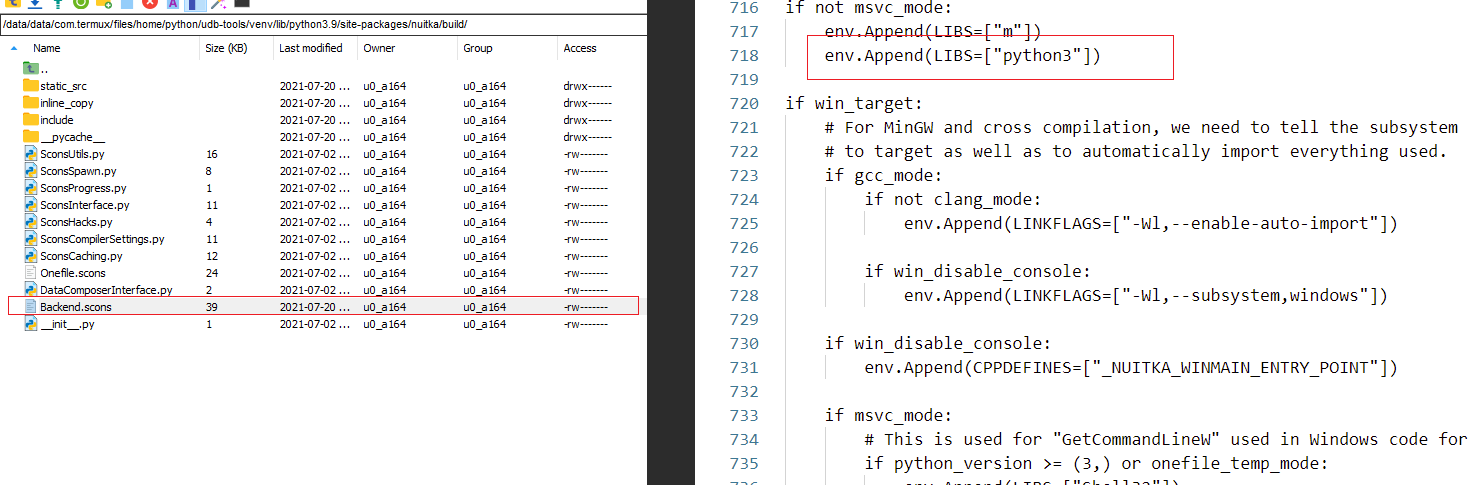Click the drwx------ access of static_src

click(586, 86)
